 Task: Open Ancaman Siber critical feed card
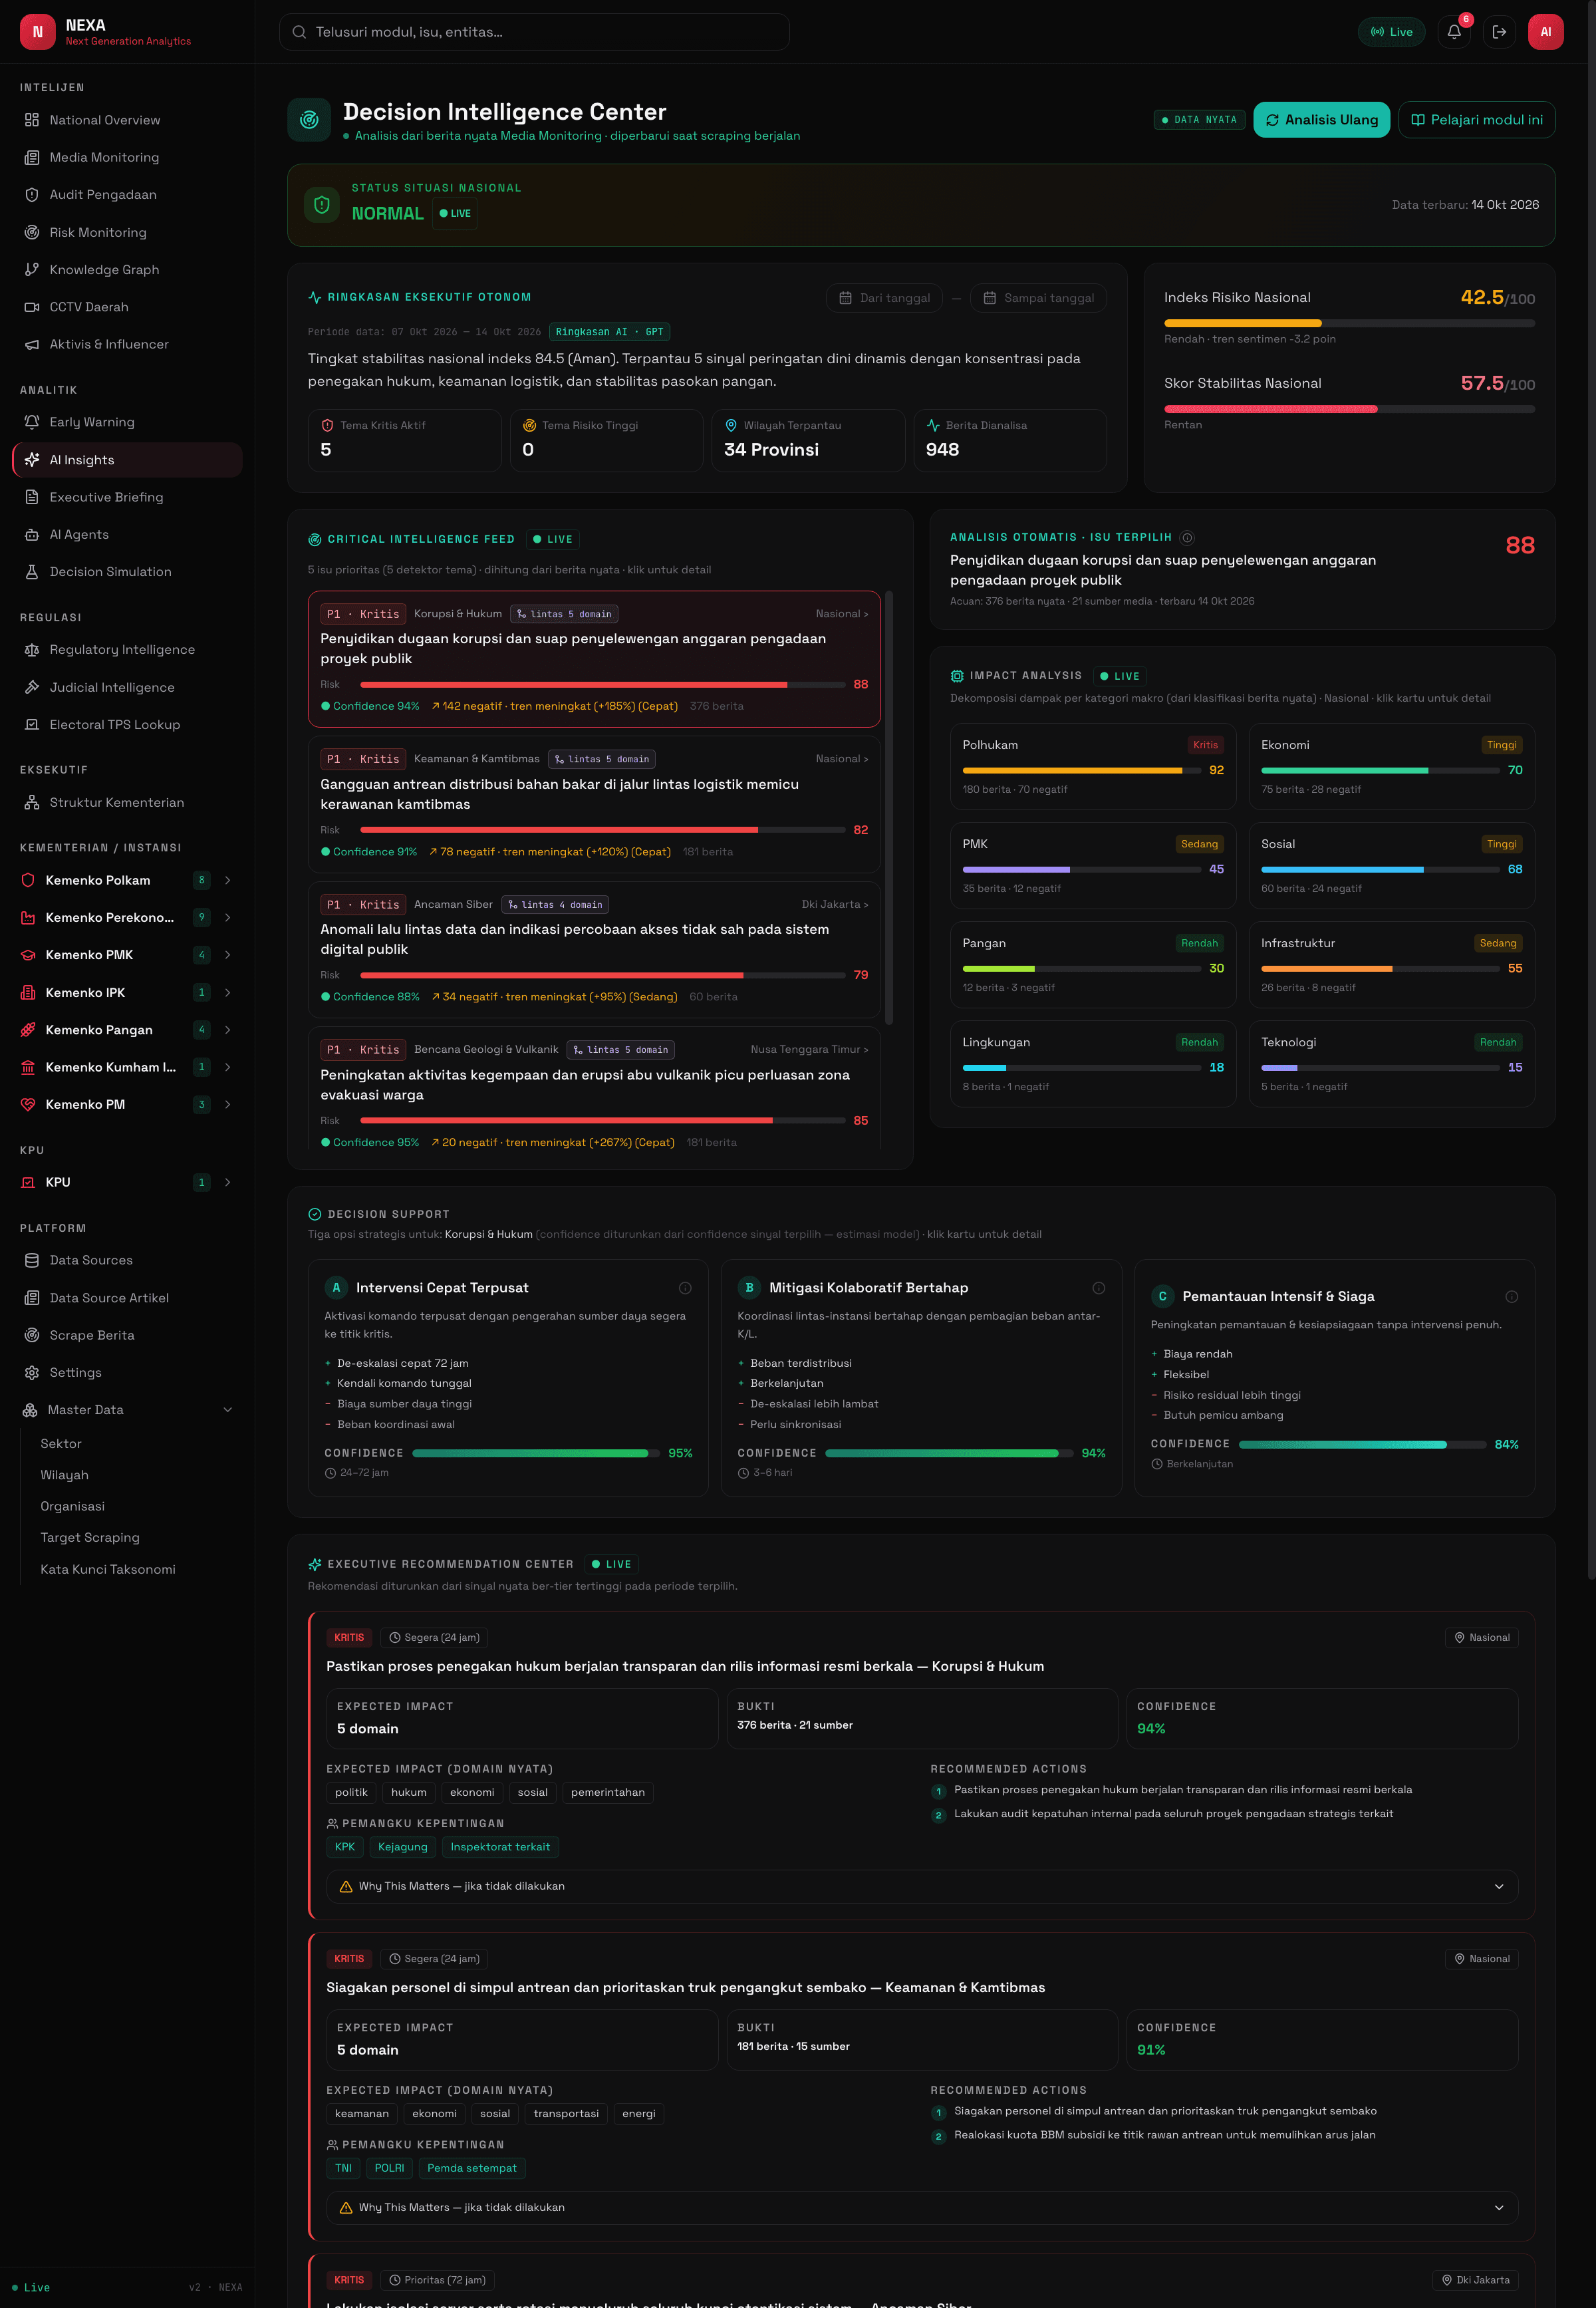coord(594,949)
